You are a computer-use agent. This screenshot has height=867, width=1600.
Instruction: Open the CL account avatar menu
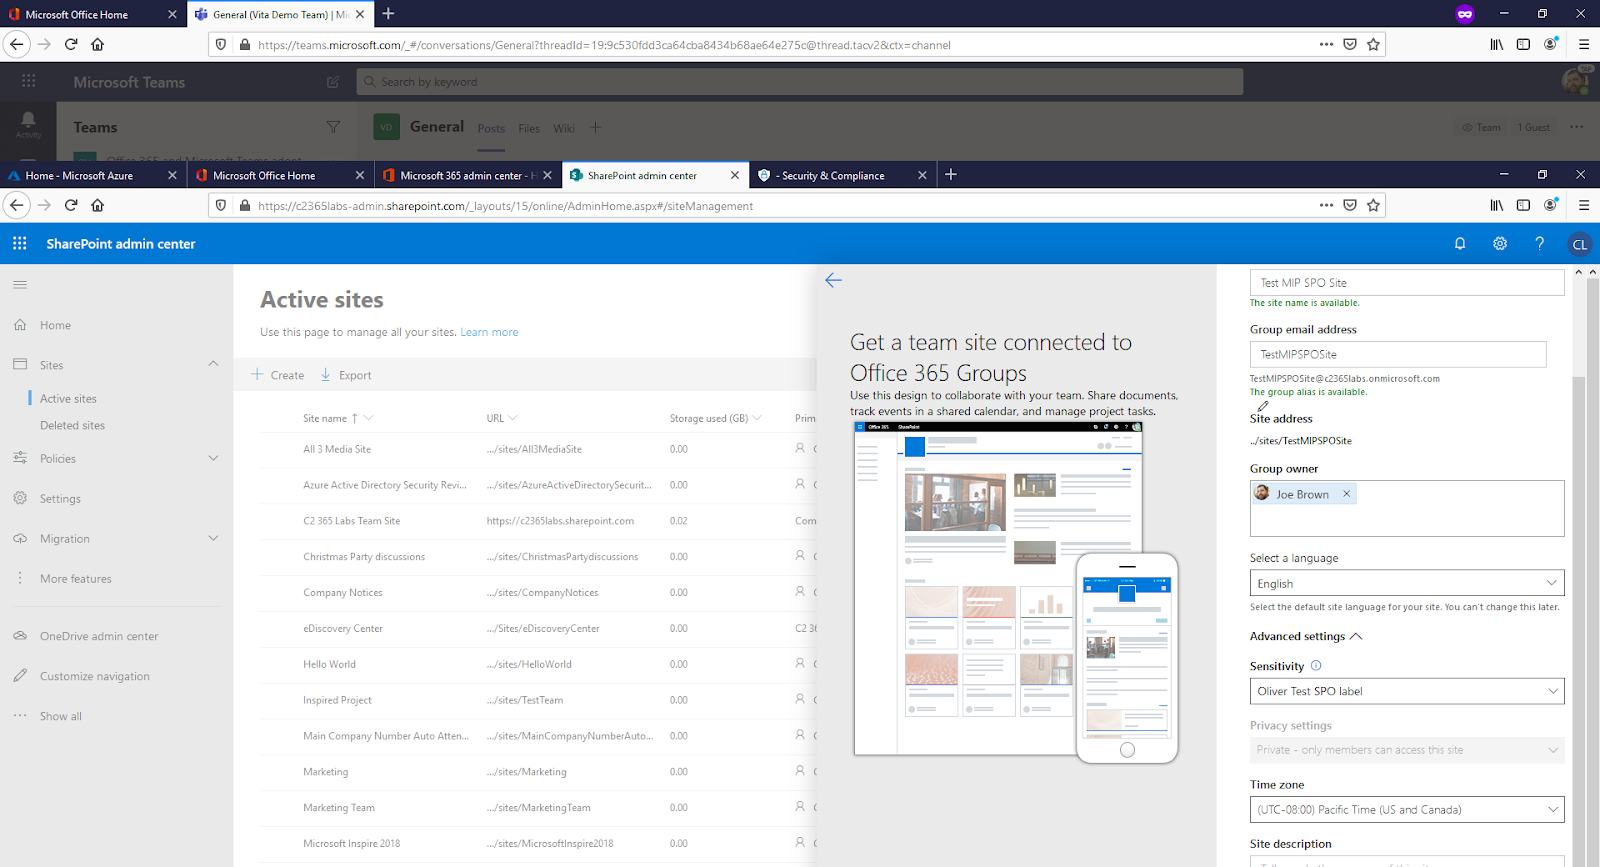(x=1580, y=244)
